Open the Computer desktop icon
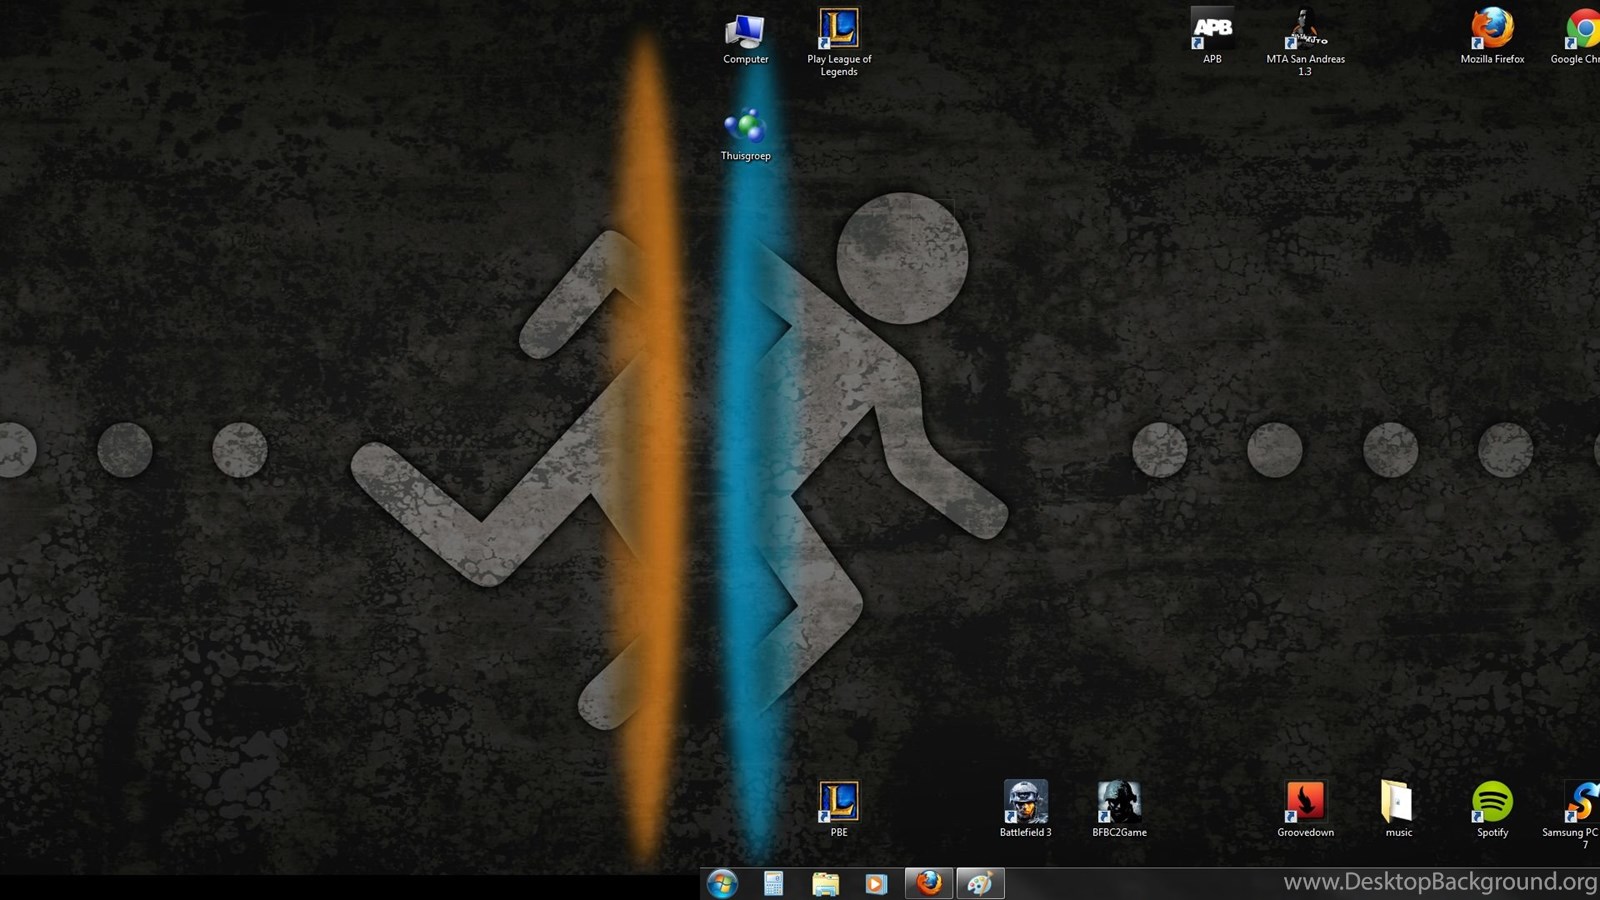This screenshot has width=1600, height=900. tap(745, 33)
